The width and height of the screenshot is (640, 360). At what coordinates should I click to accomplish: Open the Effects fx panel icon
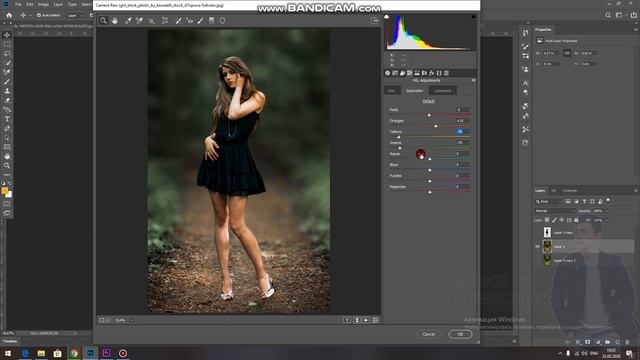coord(432,73)
